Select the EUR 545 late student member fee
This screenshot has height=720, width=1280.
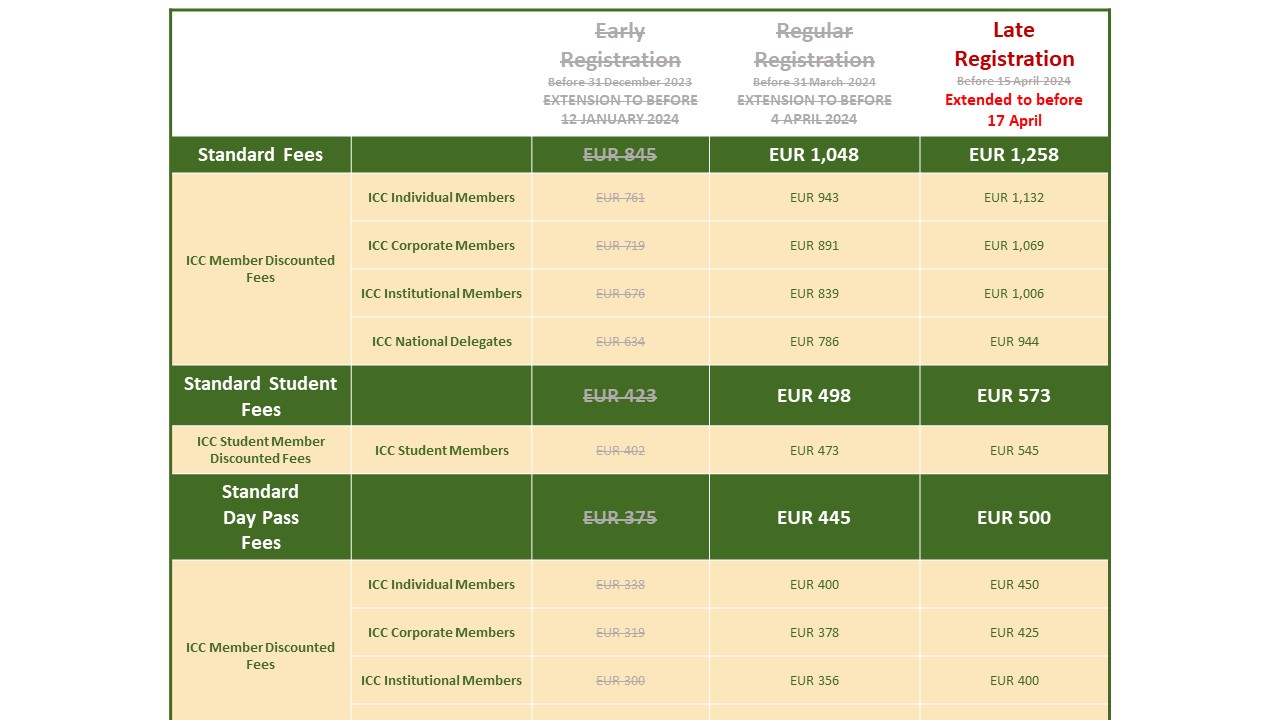(x=1013, y=450)
